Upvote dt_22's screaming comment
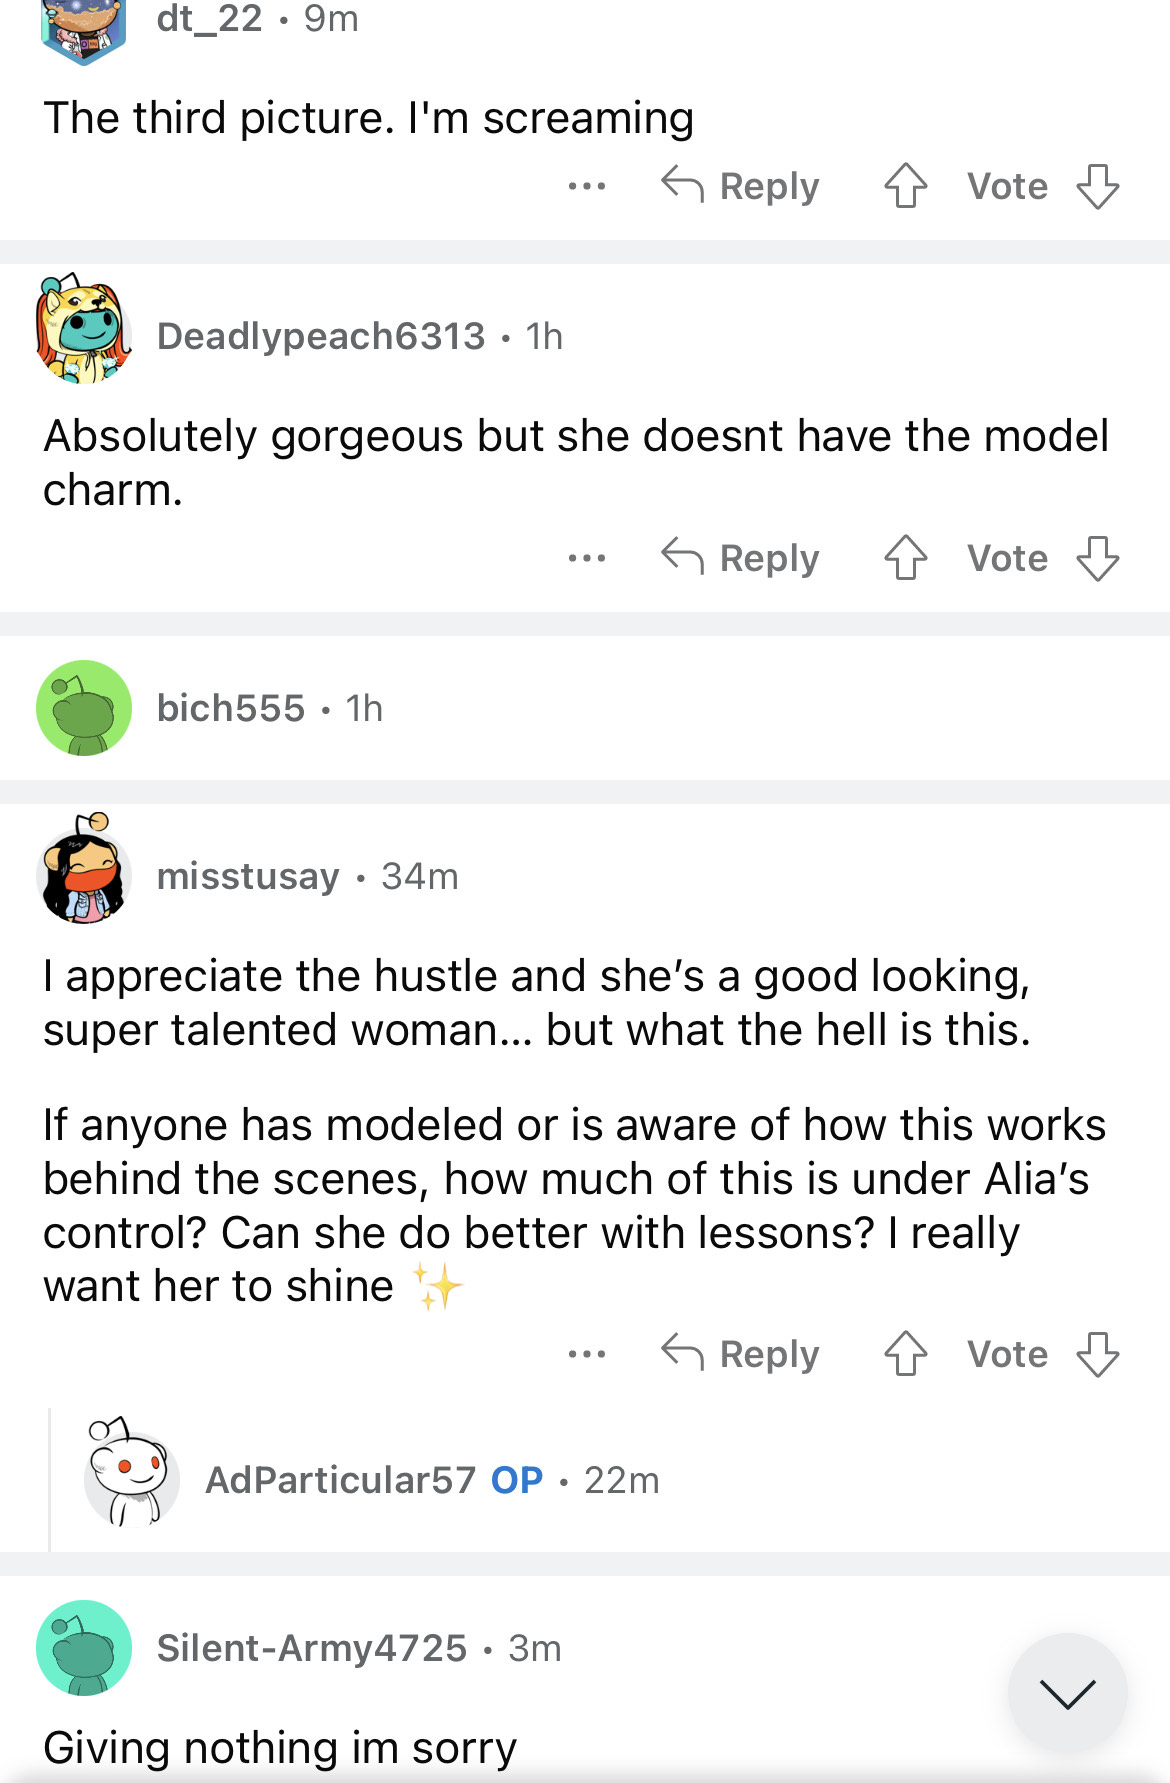The height and width of the screenshot is (1783, 1170). 905,186
